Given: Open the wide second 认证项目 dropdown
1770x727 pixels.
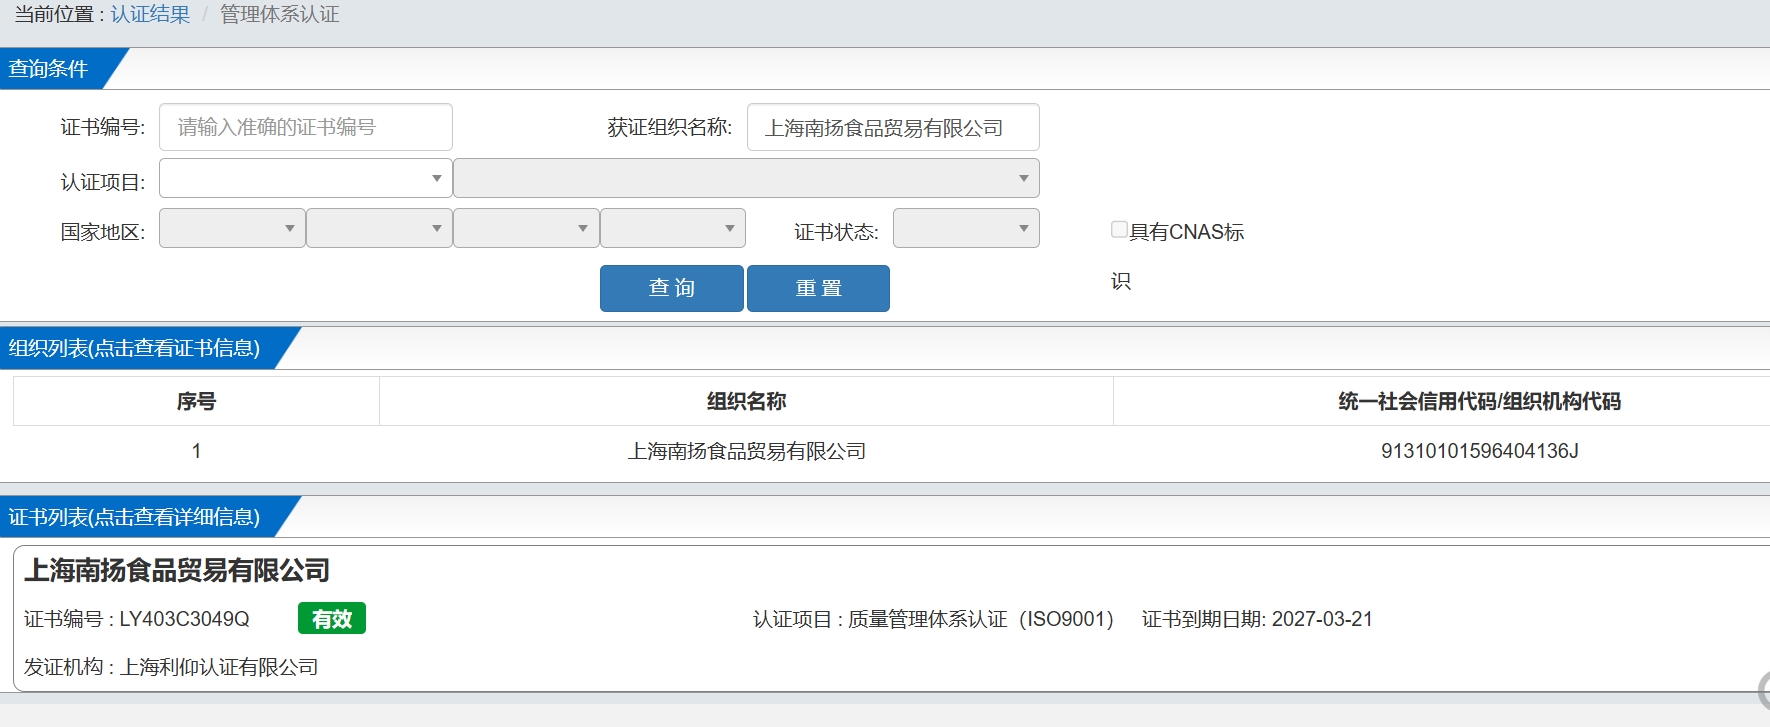Looking at the screenshot, I should (746, 178).
